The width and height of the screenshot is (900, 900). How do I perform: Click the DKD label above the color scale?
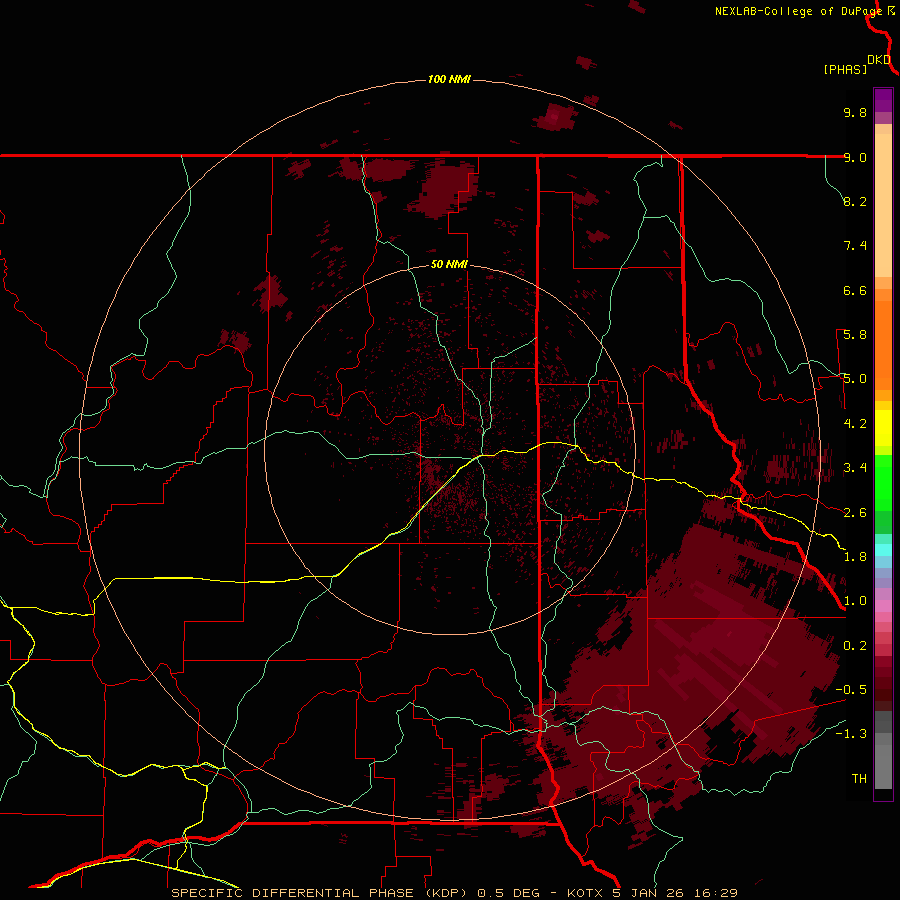pyautogui.click(x=879, y=59)
